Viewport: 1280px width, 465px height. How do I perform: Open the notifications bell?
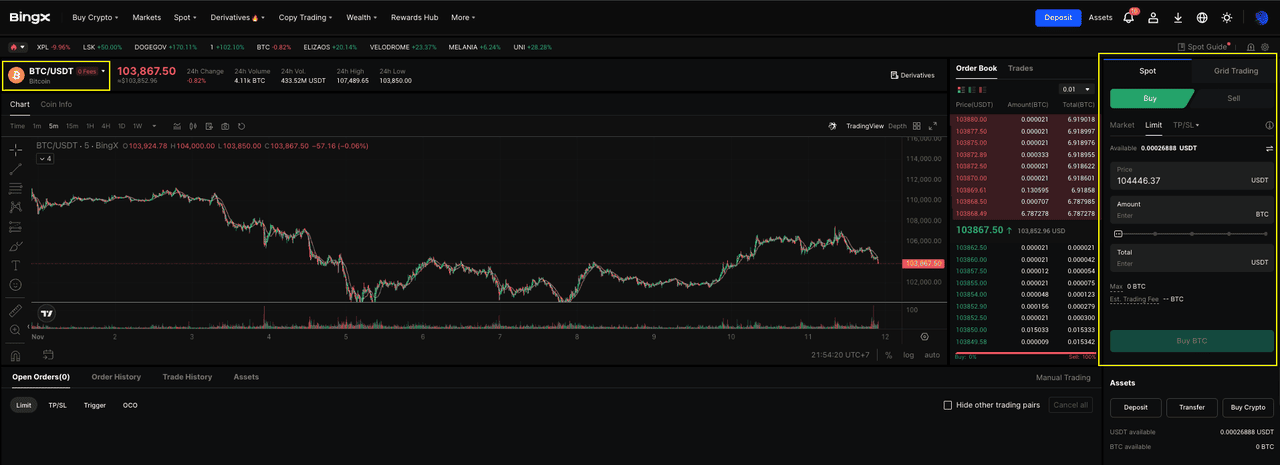(x=1129, y=18)
